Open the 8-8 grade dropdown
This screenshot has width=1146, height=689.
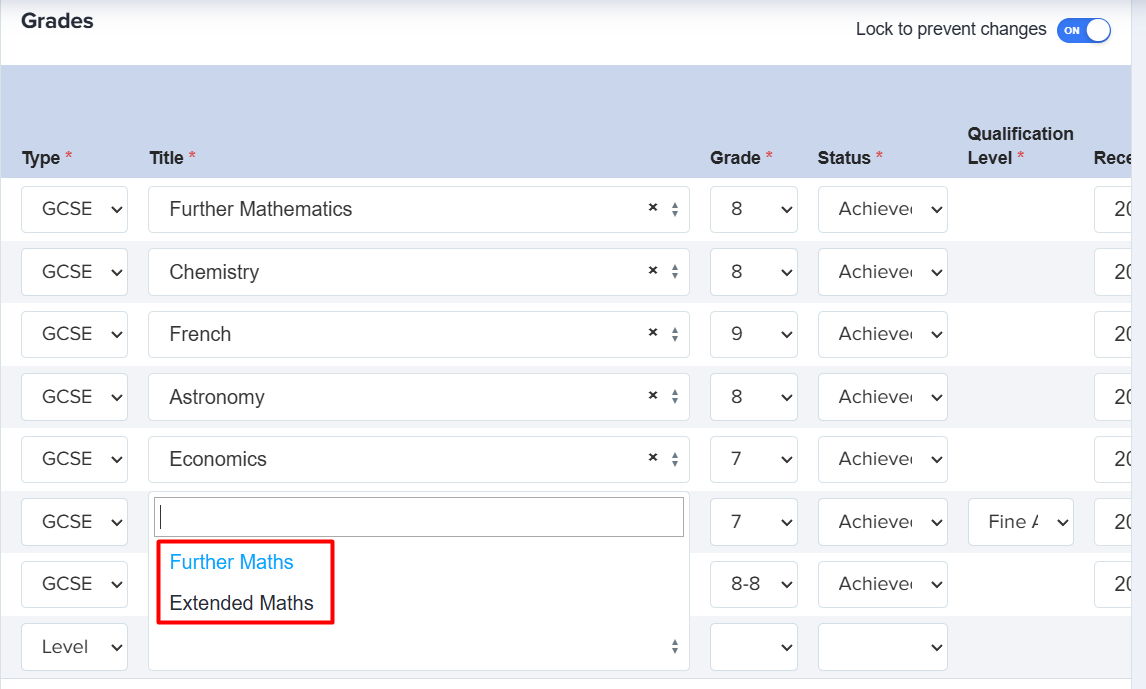click(x=753, y=584)
